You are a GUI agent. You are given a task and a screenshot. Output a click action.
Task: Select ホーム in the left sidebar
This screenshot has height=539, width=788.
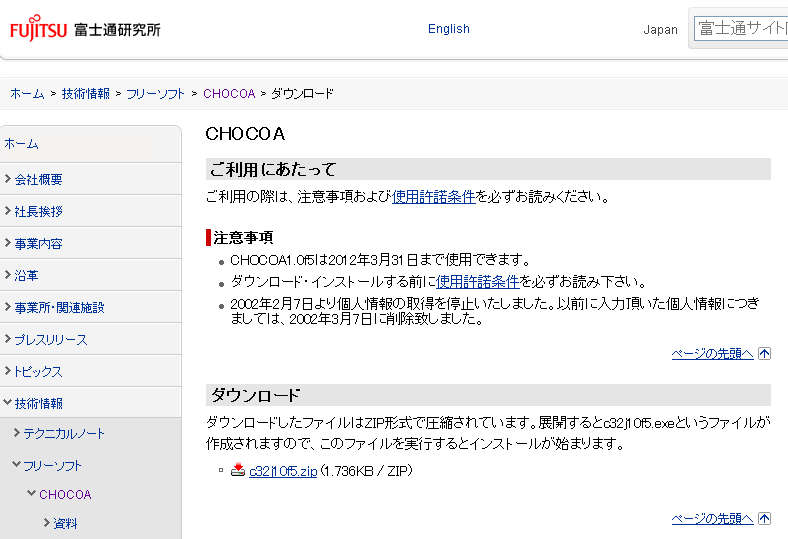click(22, 144)
